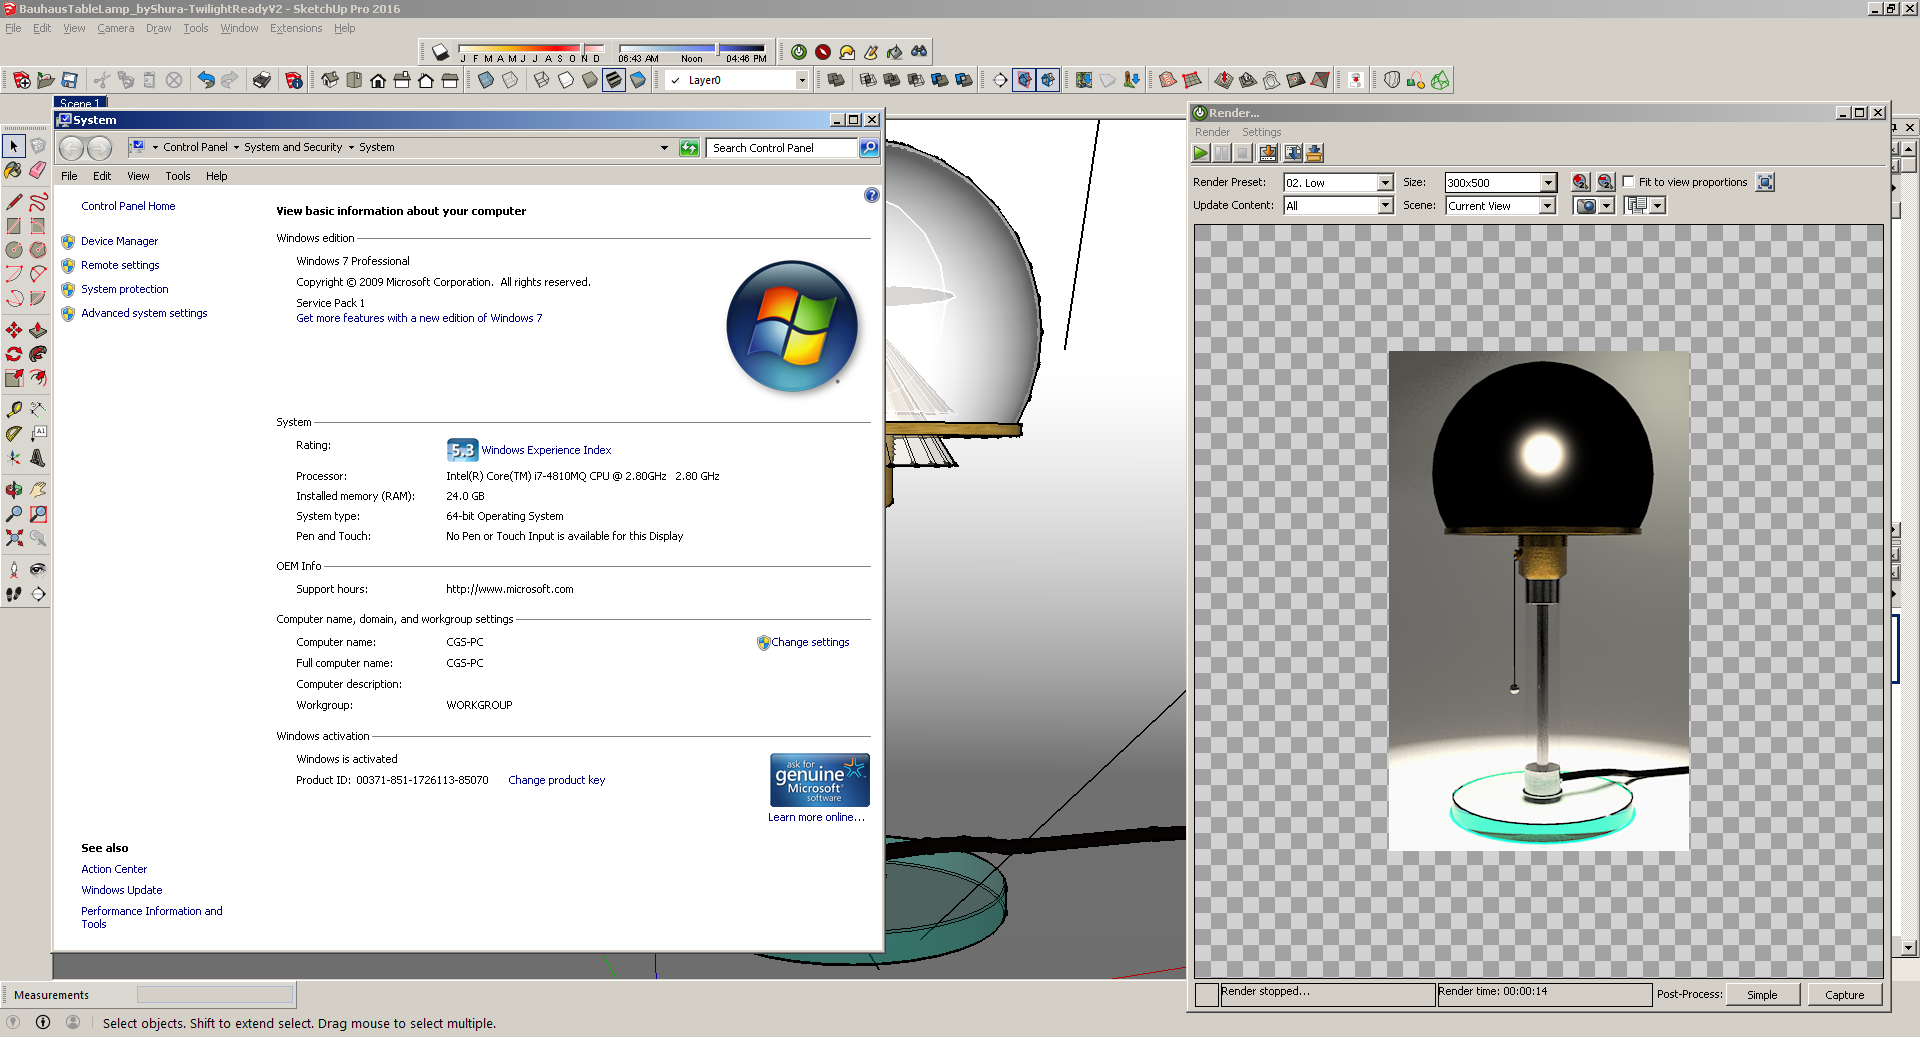Click the Search Control Panel field

click(783, 148)
